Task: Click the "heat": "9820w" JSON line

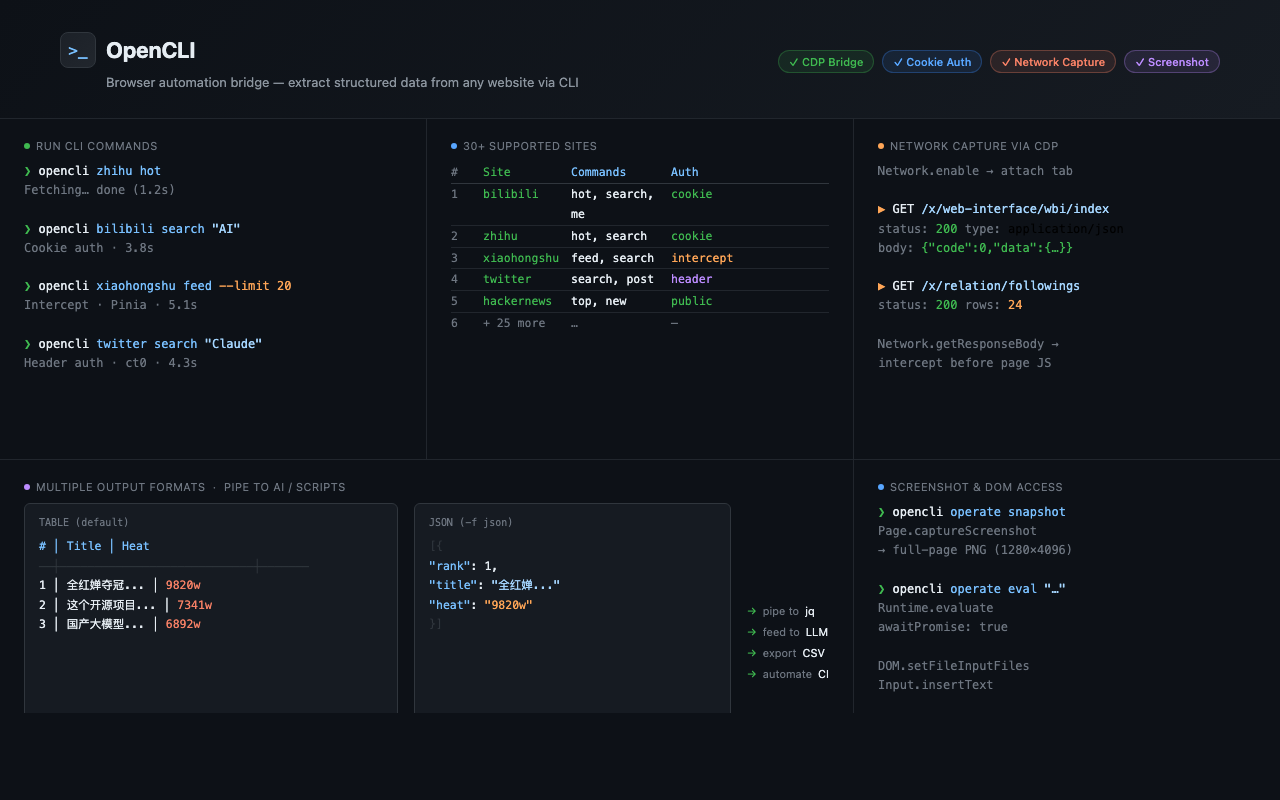Action: (481, 605)
